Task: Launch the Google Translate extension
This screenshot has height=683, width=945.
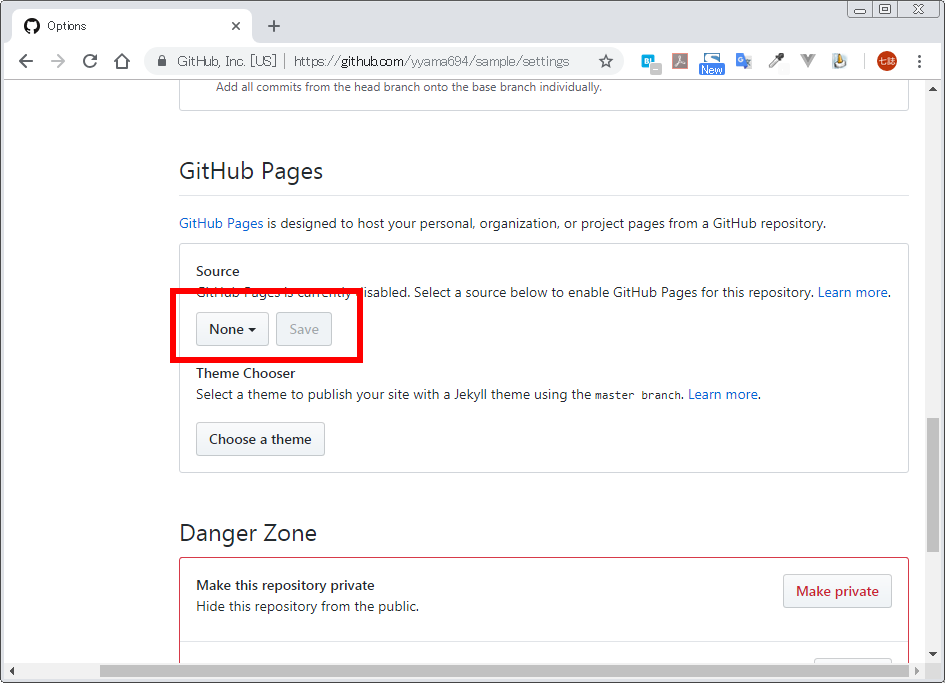Action: click(744, 61)
